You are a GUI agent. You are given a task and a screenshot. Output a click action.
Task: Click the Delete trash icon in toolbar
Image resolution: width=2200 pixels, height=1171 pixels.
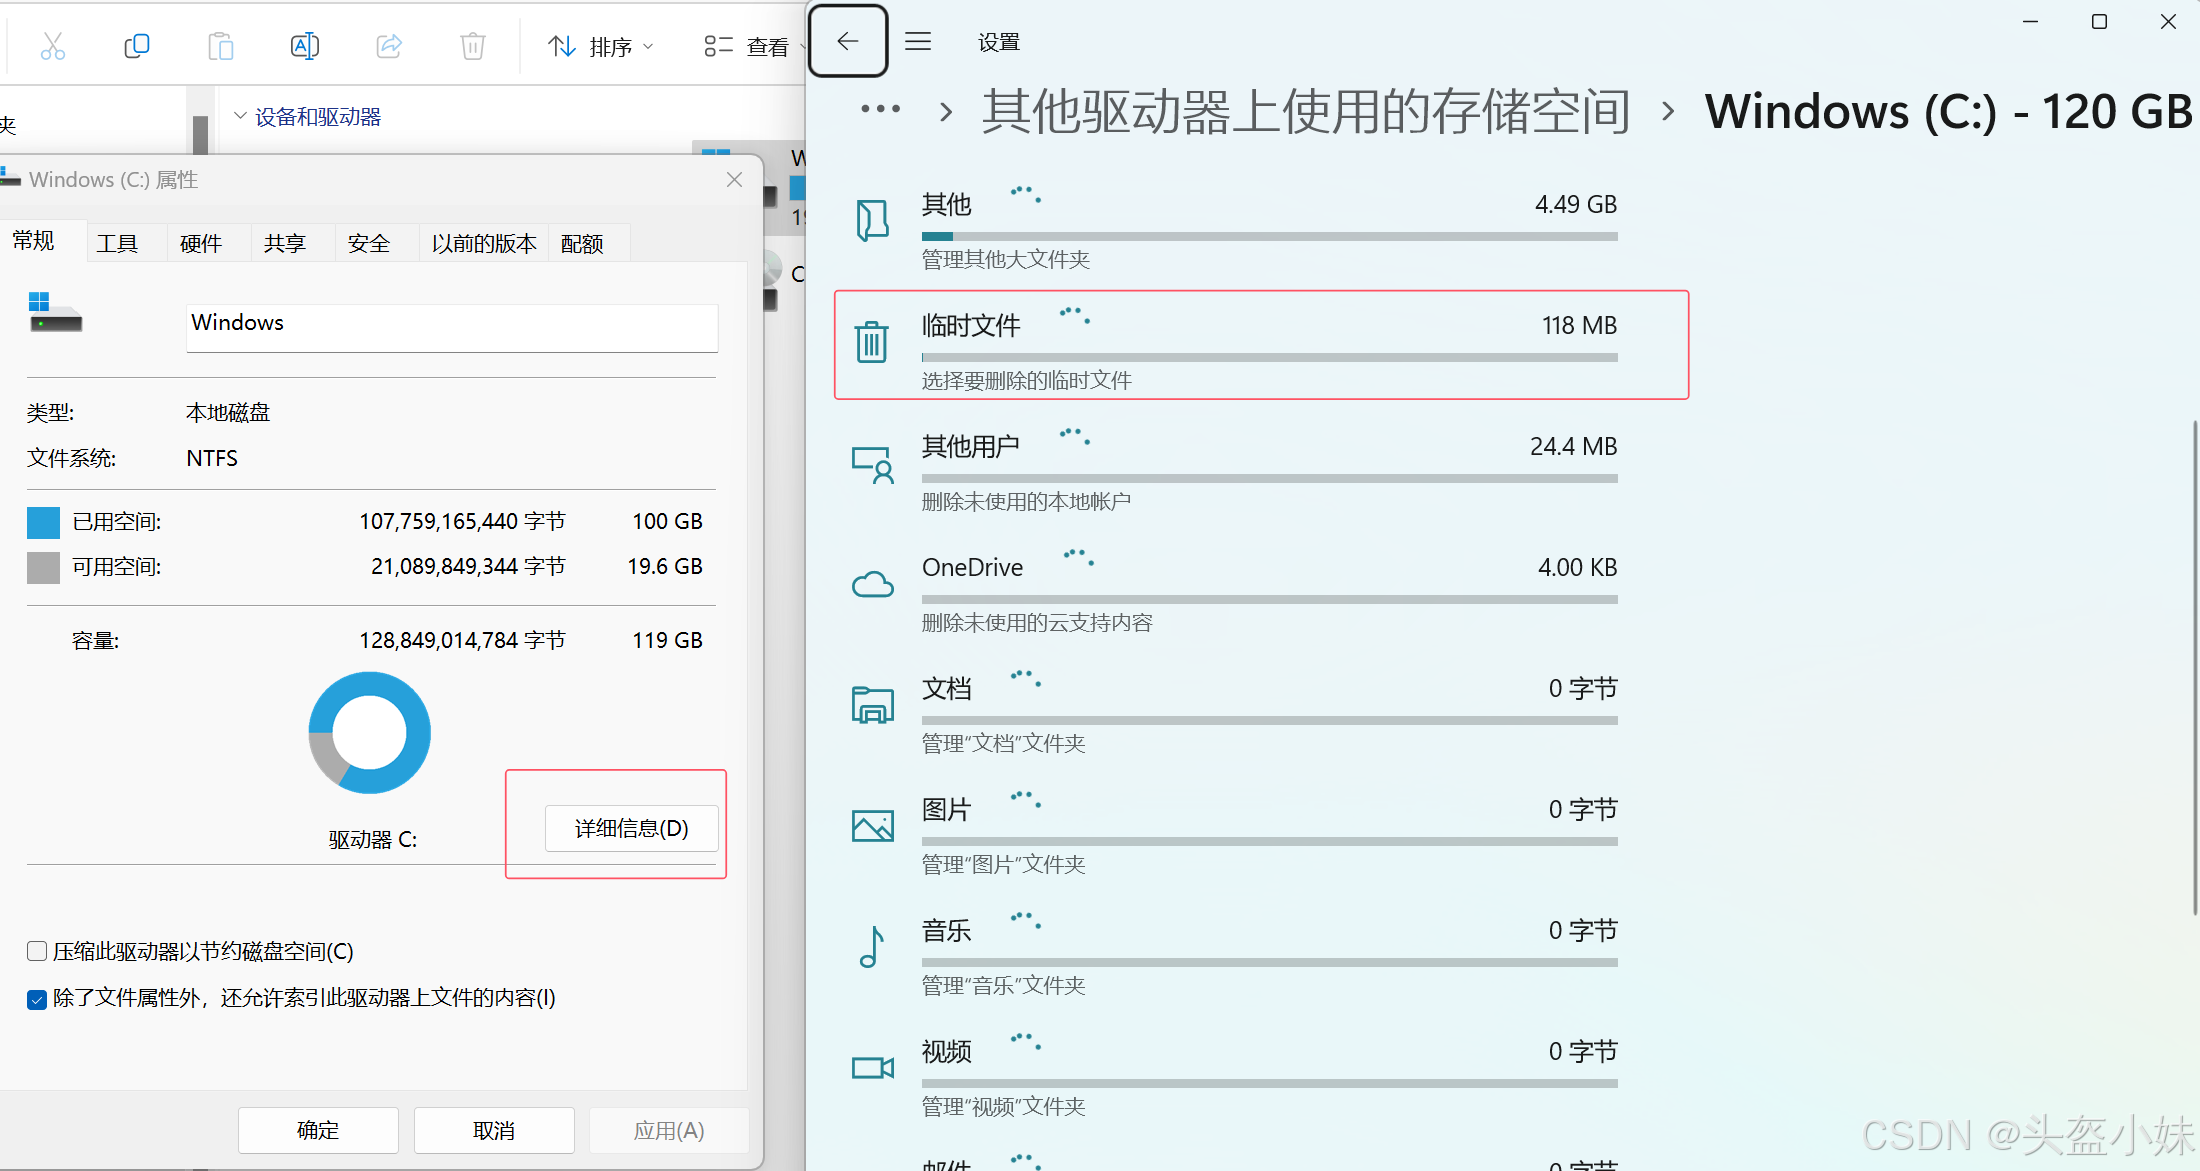click(472, 46)
